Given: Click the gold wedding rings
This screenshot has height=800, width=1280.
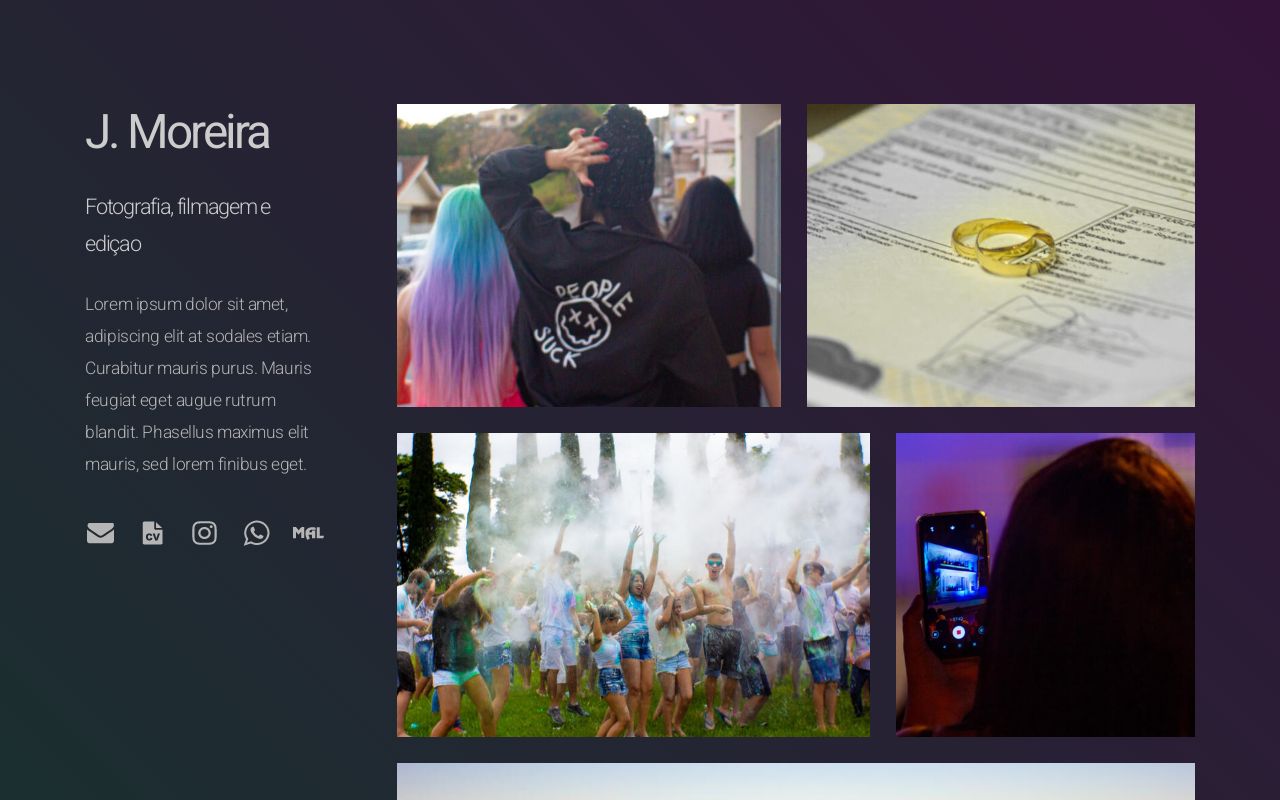Looking at the screenshot, I should click(x=1003, y=246).
